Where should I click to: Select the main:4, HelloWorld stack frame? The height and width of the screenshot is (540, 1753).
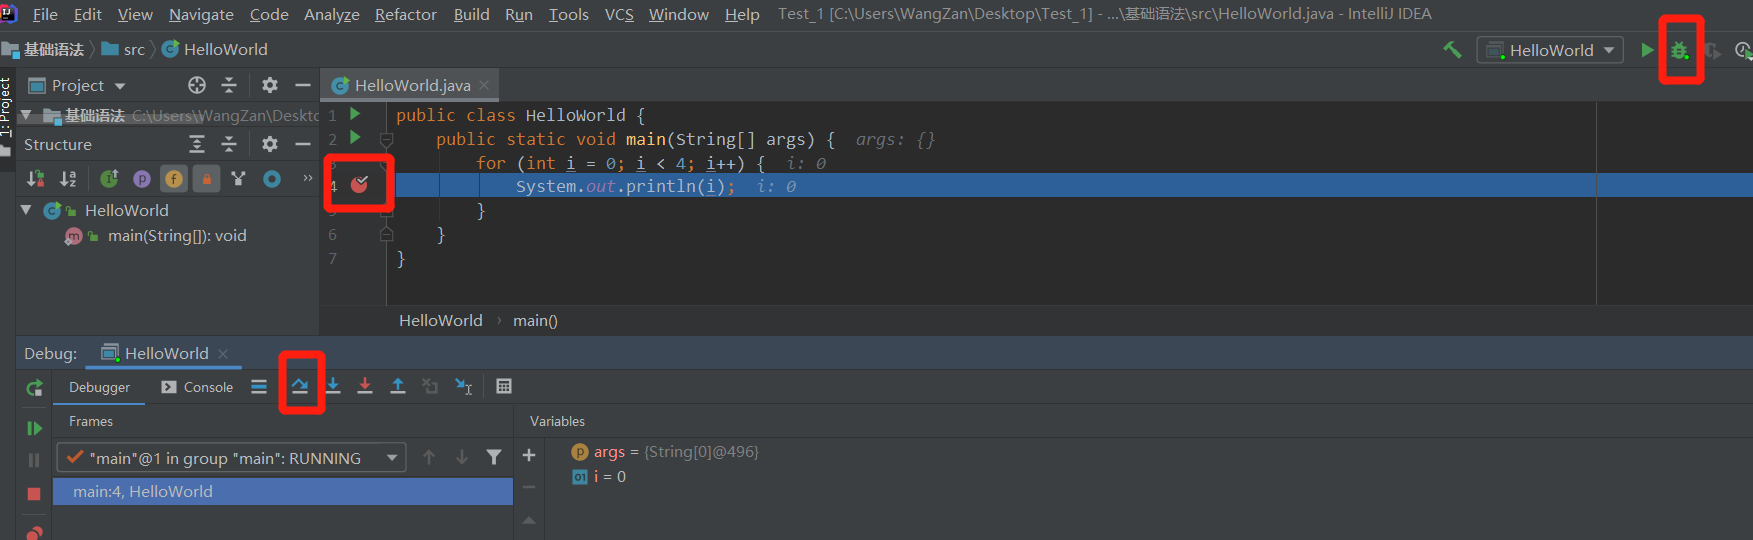(143, 491)
